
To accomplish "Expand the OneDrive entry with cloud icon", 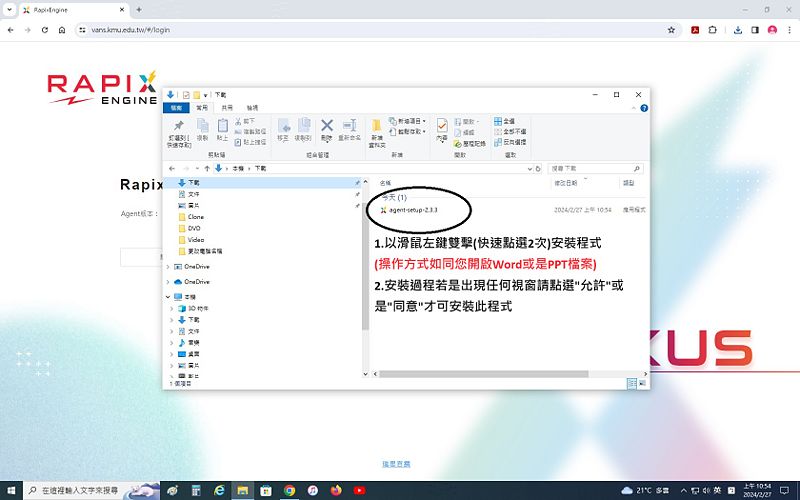I will click(168, 282).
